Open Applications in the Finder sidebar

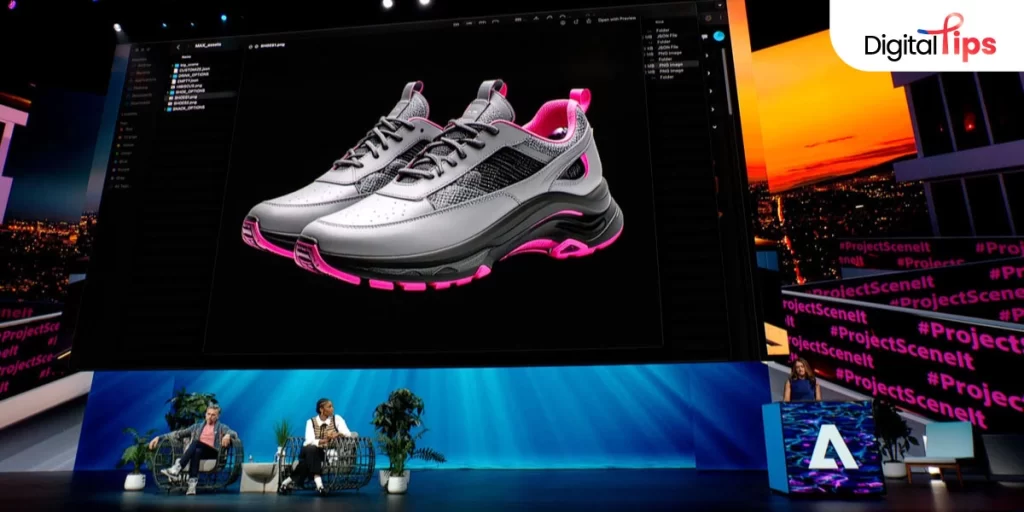pyautogui.click(x=145, y=80)
